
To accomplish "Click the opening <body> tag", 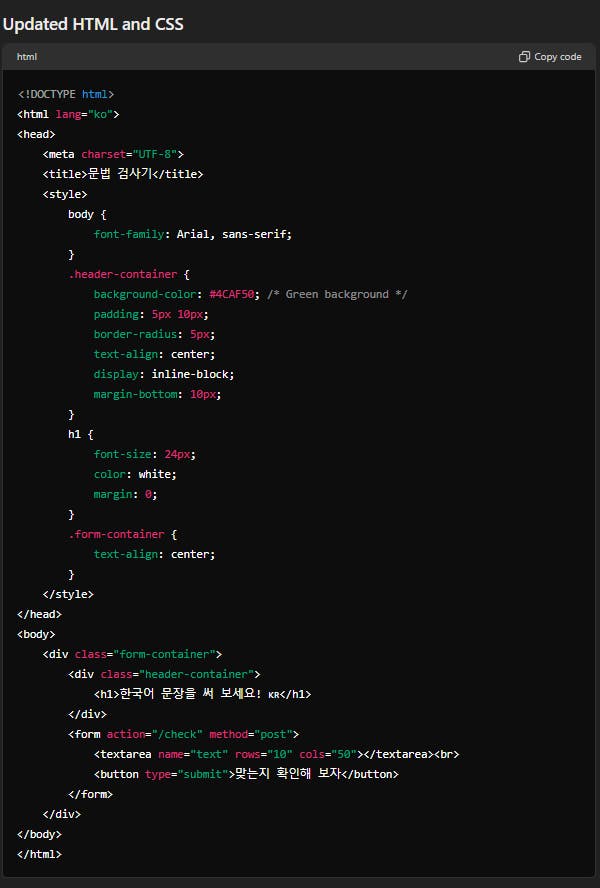I will pos(36,634).
